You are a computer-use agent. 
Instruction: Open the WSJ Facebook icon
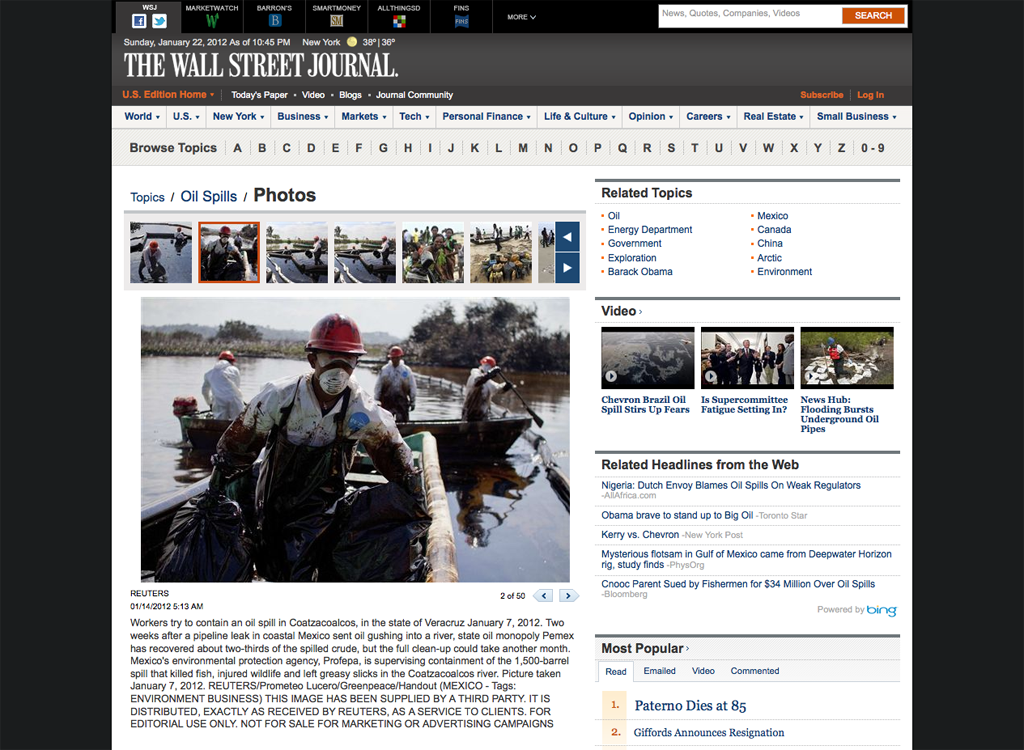point(138,21)
